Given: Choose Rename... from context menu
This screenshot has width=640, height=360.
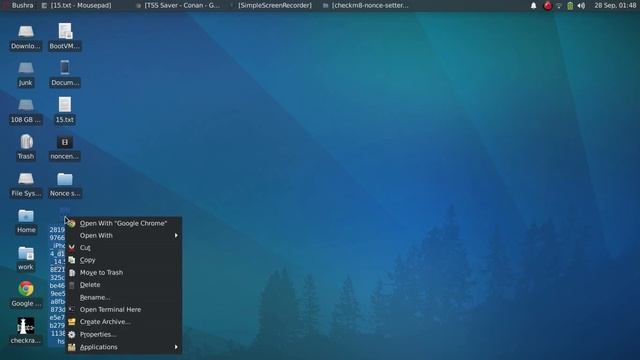Looking at the screenshot, I should click(x=124, y=297).
